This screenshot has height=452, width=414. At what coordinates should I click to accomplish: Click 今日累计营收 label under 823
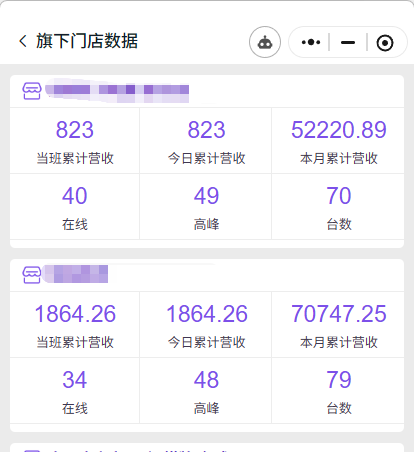(207, 158)
